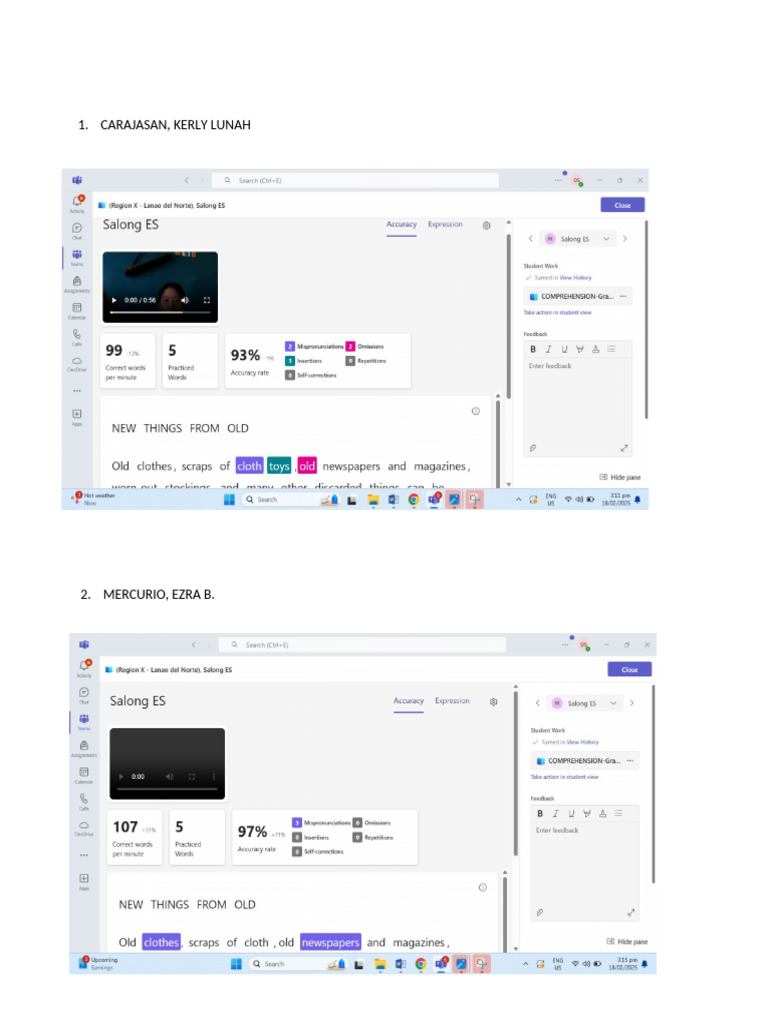Click the Close button in MERCURIO's Teams window
Image resolution: width=768 pixels, height=1024 pixels.
(630, 669)
